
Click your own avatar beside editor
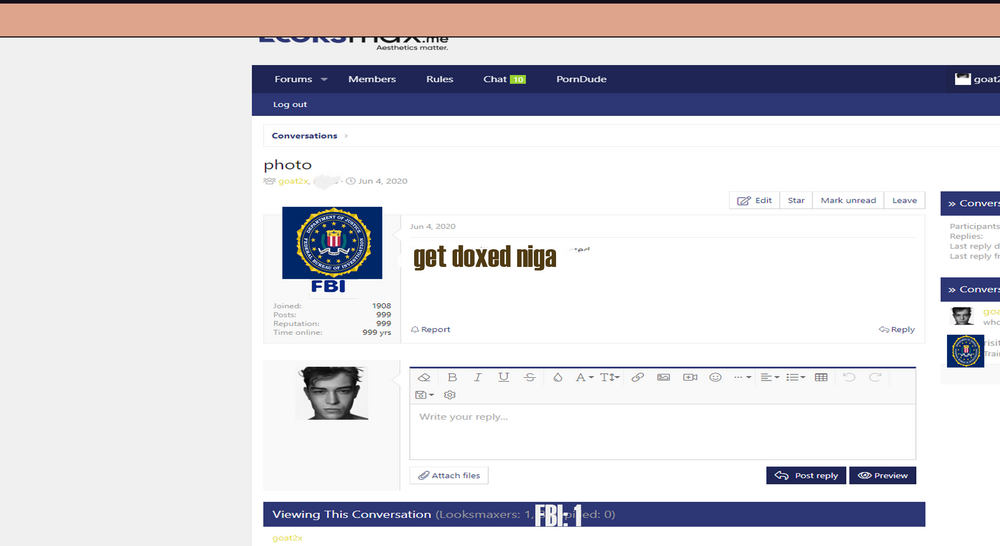click(x=332, y=393)
